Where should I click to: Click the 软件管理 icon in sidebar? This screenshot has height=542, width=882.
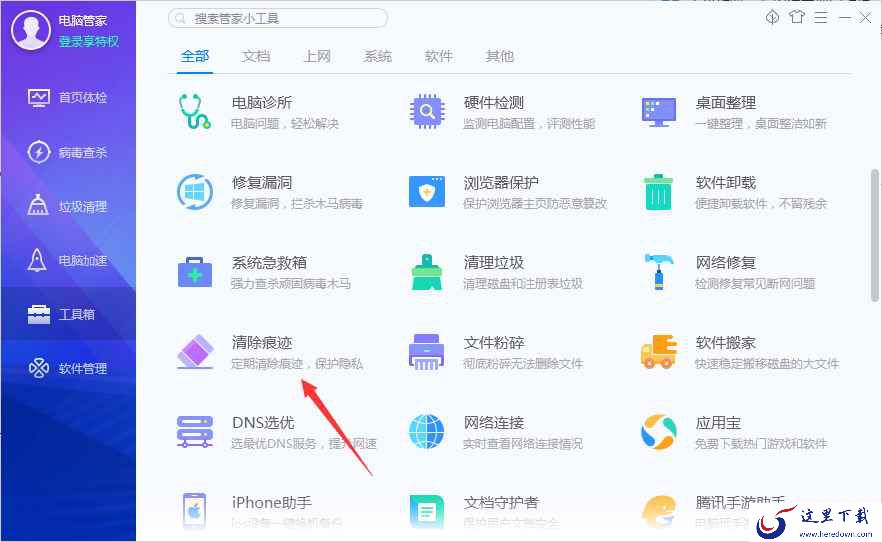pyautogui.click(x=39, y=368)
